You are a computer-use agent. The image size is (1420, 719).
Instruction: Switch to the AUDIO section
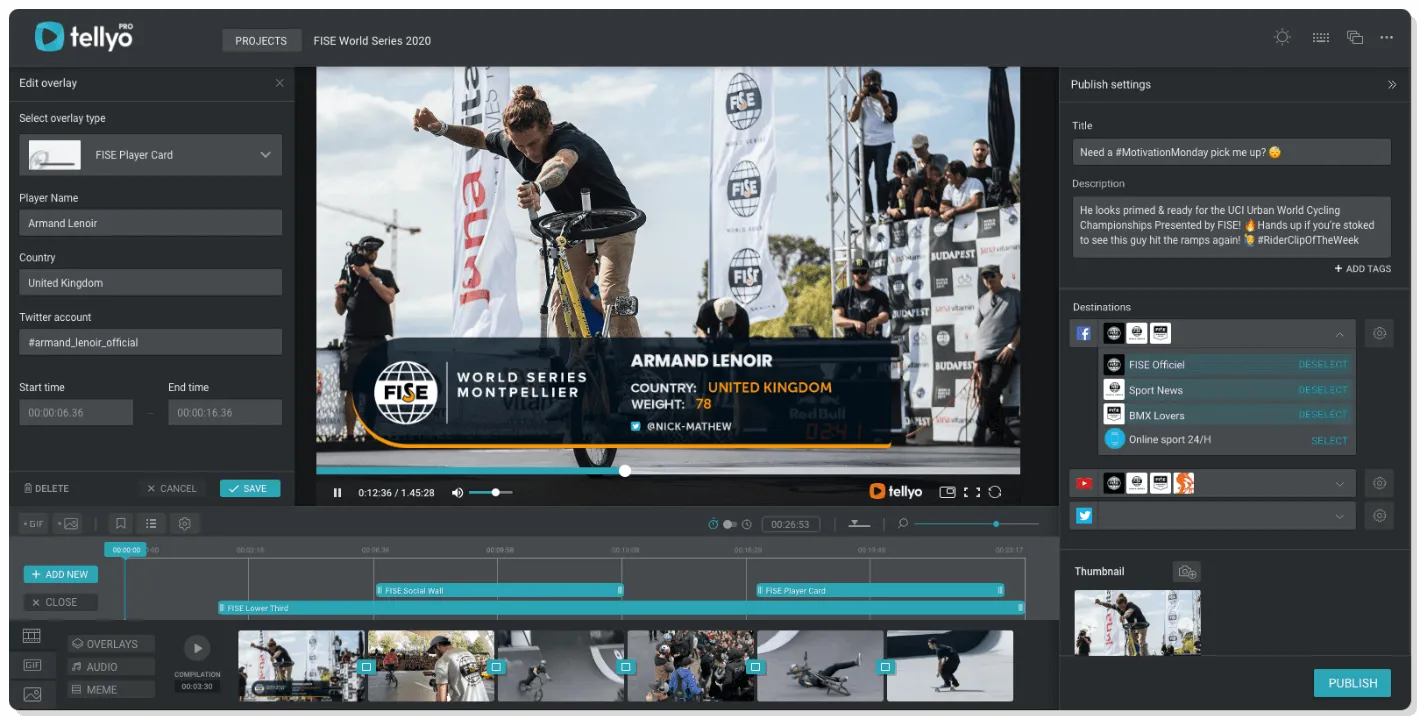point(111,667)
